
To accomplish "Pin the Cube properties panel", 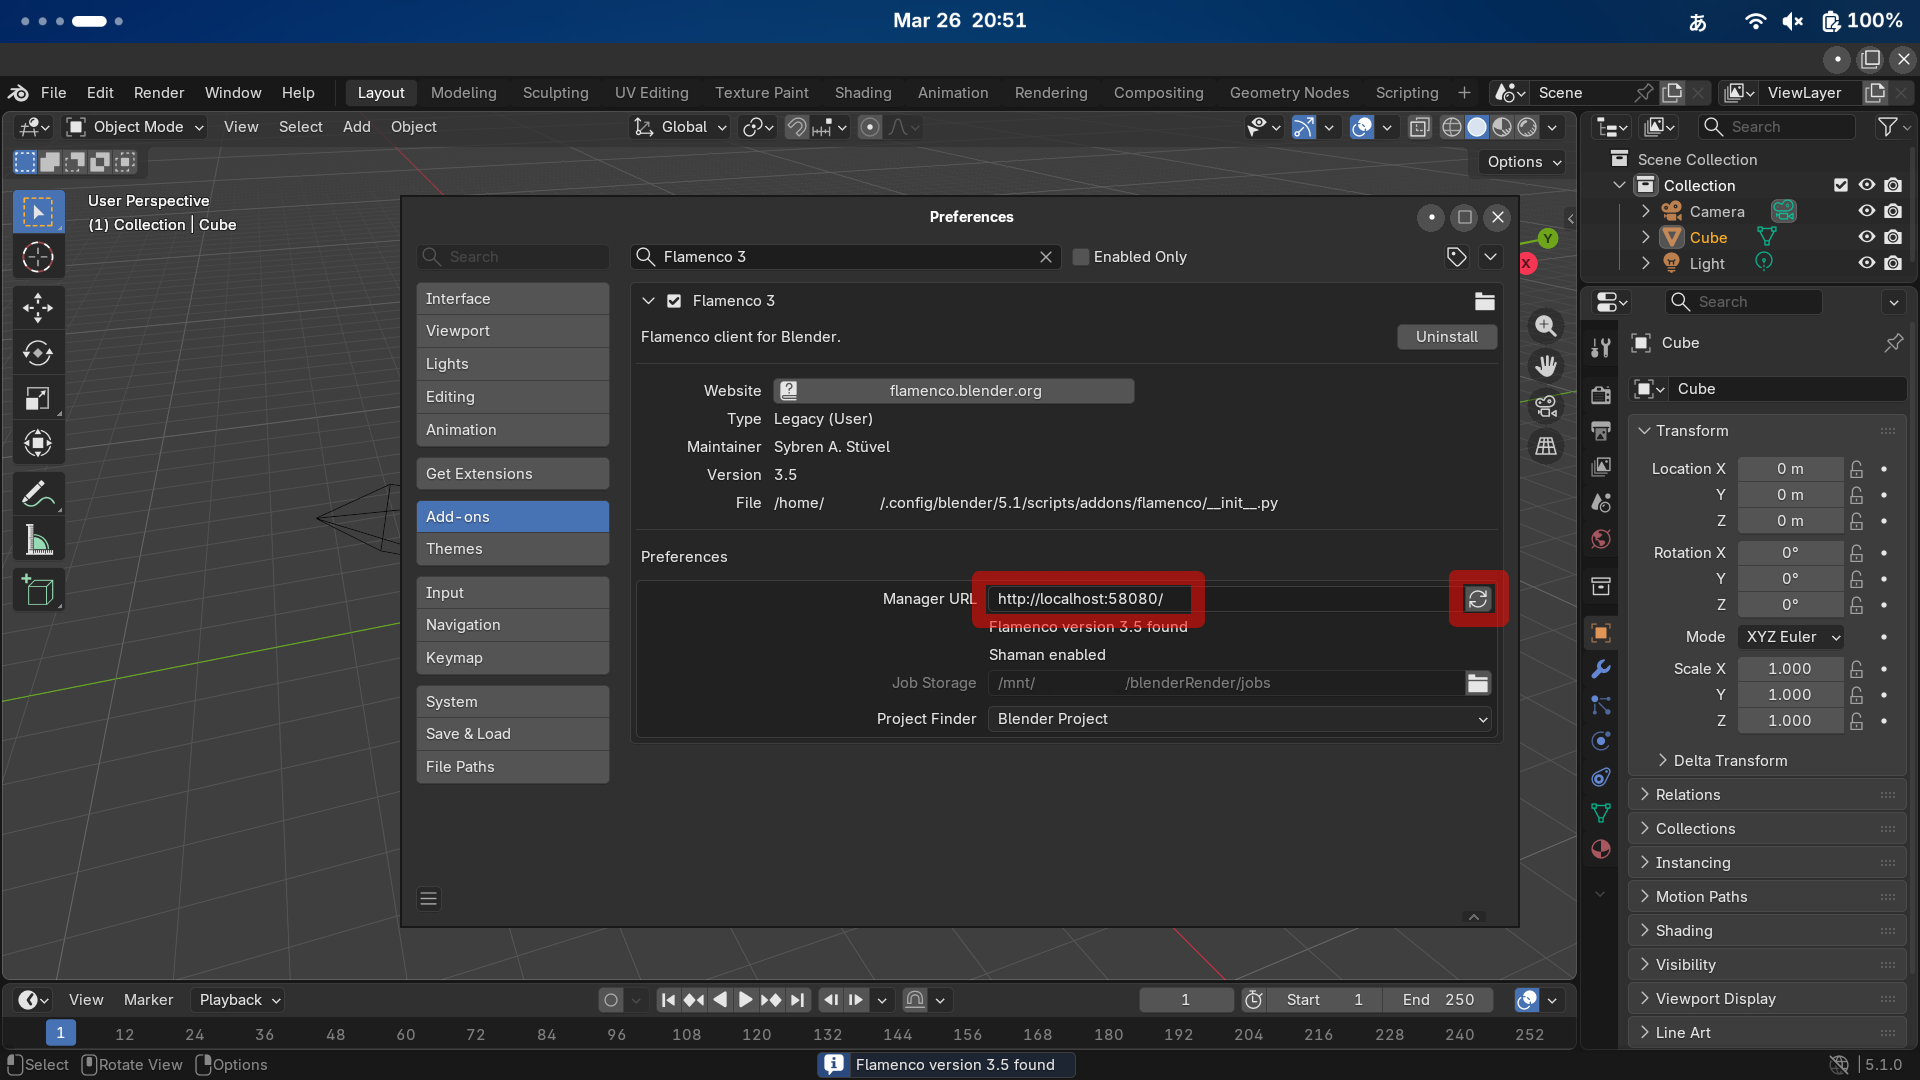I will (1893, 343).
